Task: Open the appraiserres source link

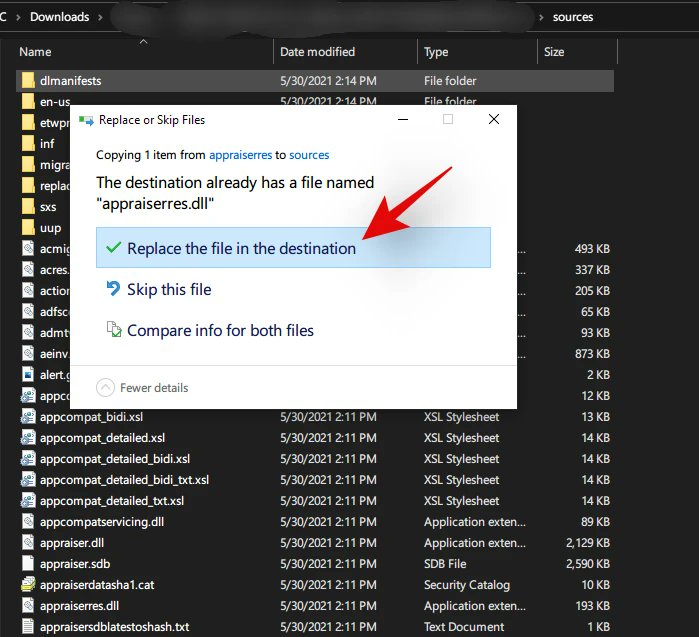Action: 240,155
